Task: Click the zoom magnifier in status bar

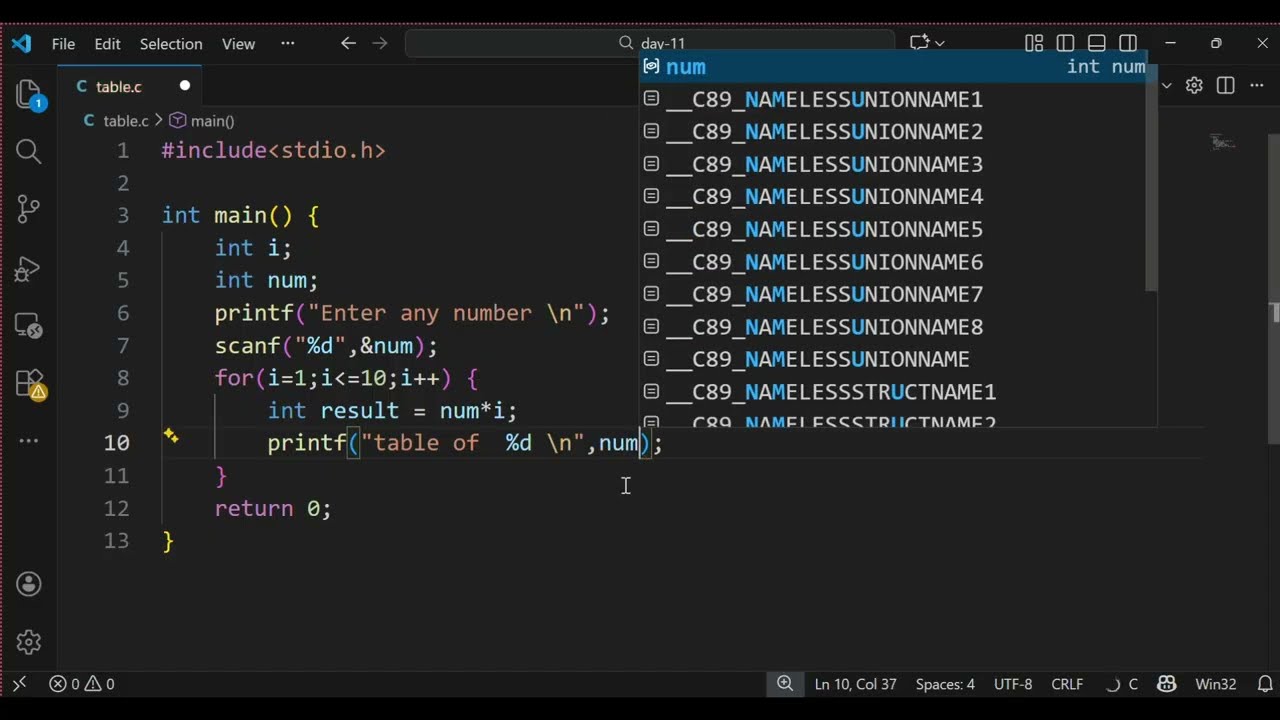Action: [x=785, y=684]
